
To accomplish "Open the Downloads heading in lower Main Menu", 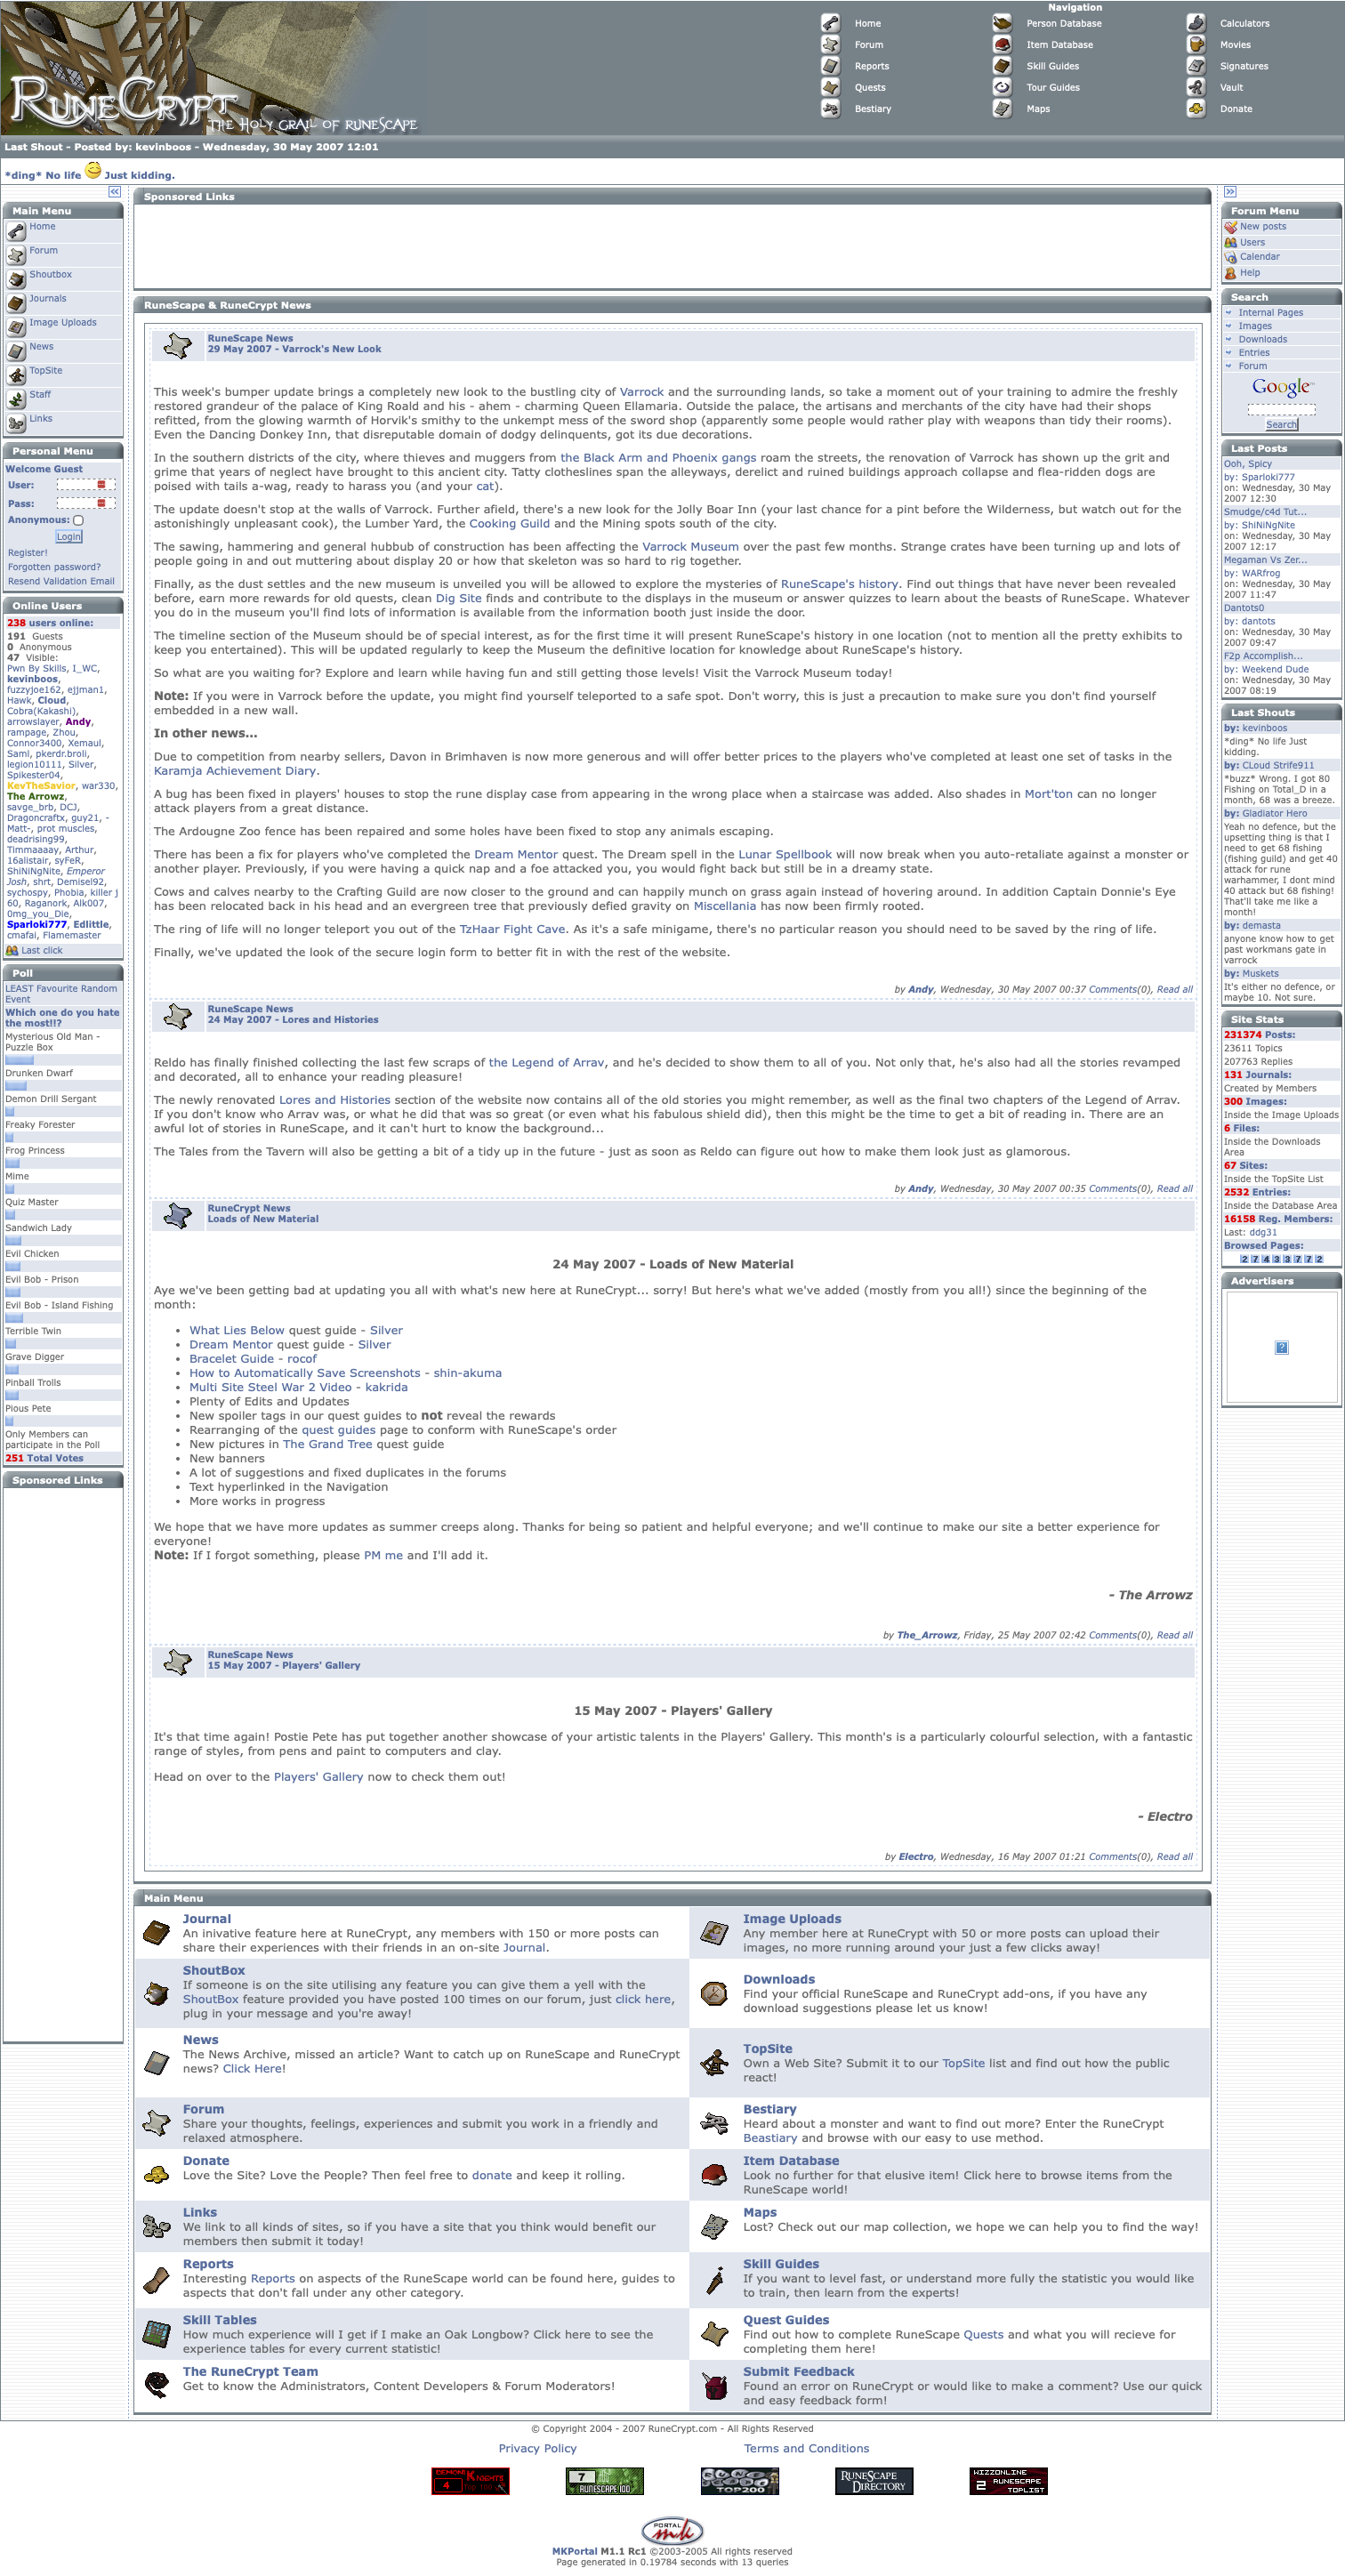I will pos(779,1979).
